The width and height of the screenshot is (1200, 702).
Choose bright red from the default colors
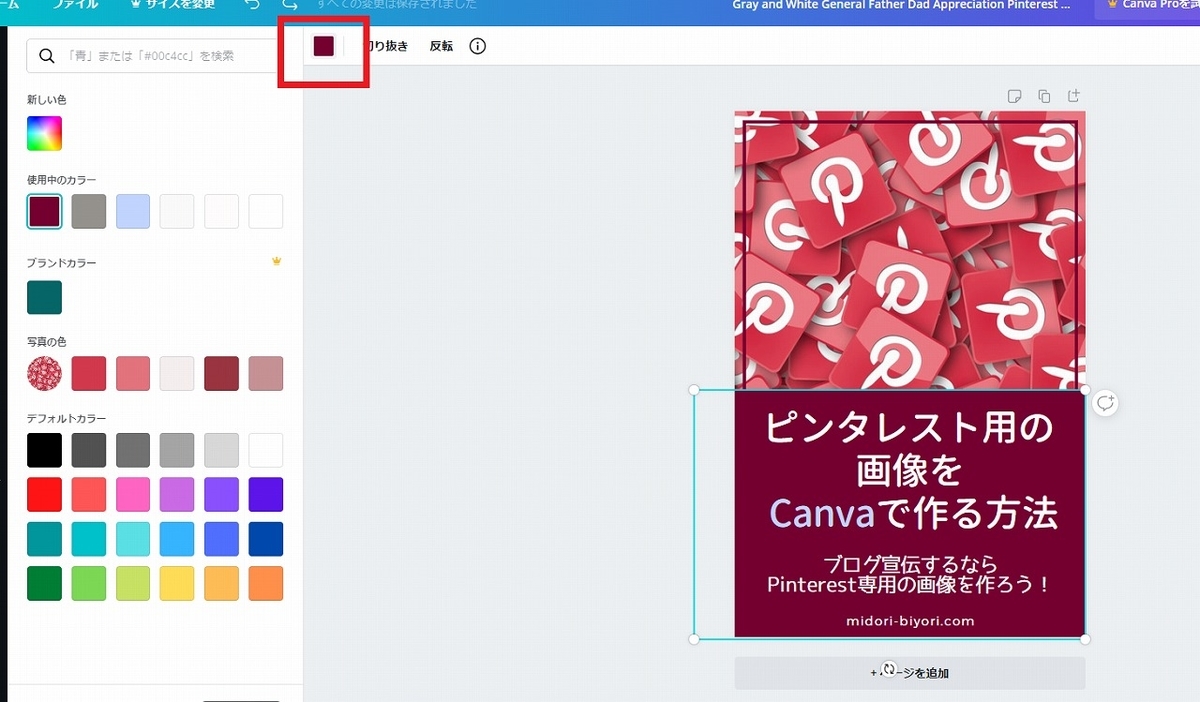44,494
